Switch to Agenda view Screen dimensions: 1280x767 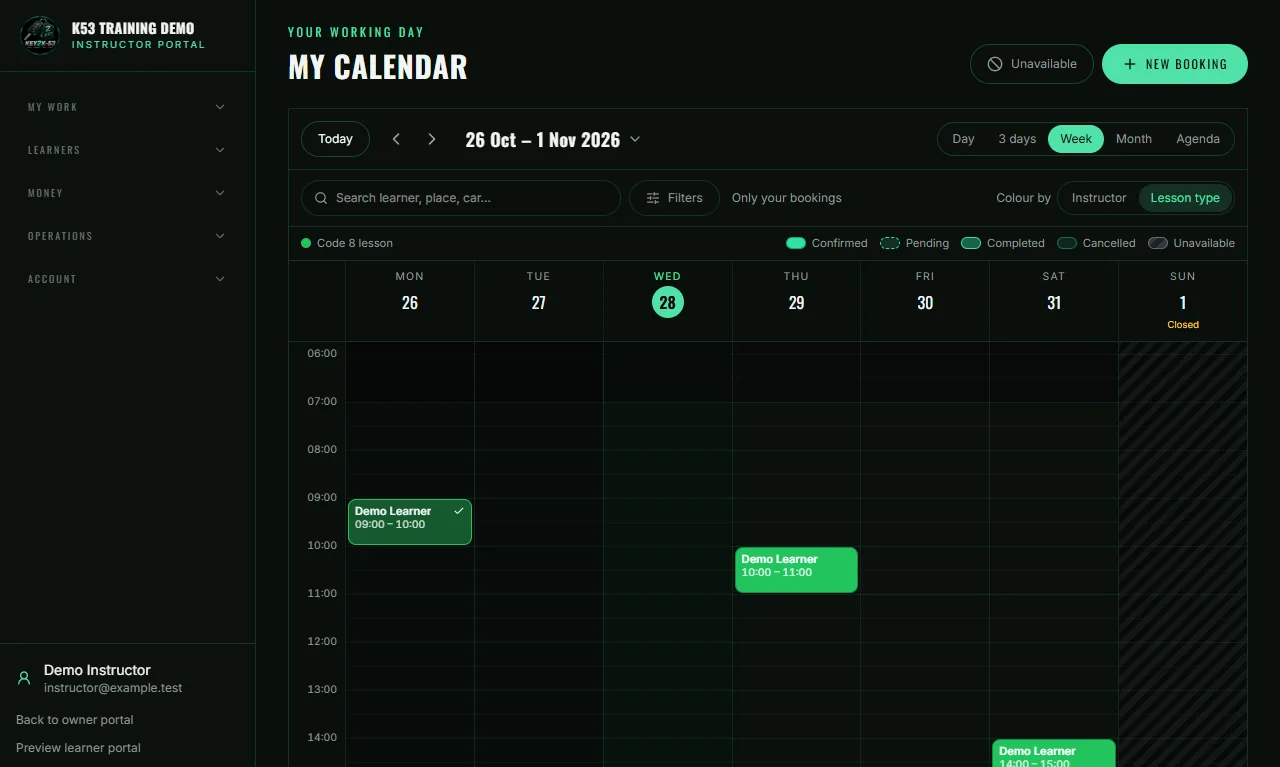pos(1198,139)
